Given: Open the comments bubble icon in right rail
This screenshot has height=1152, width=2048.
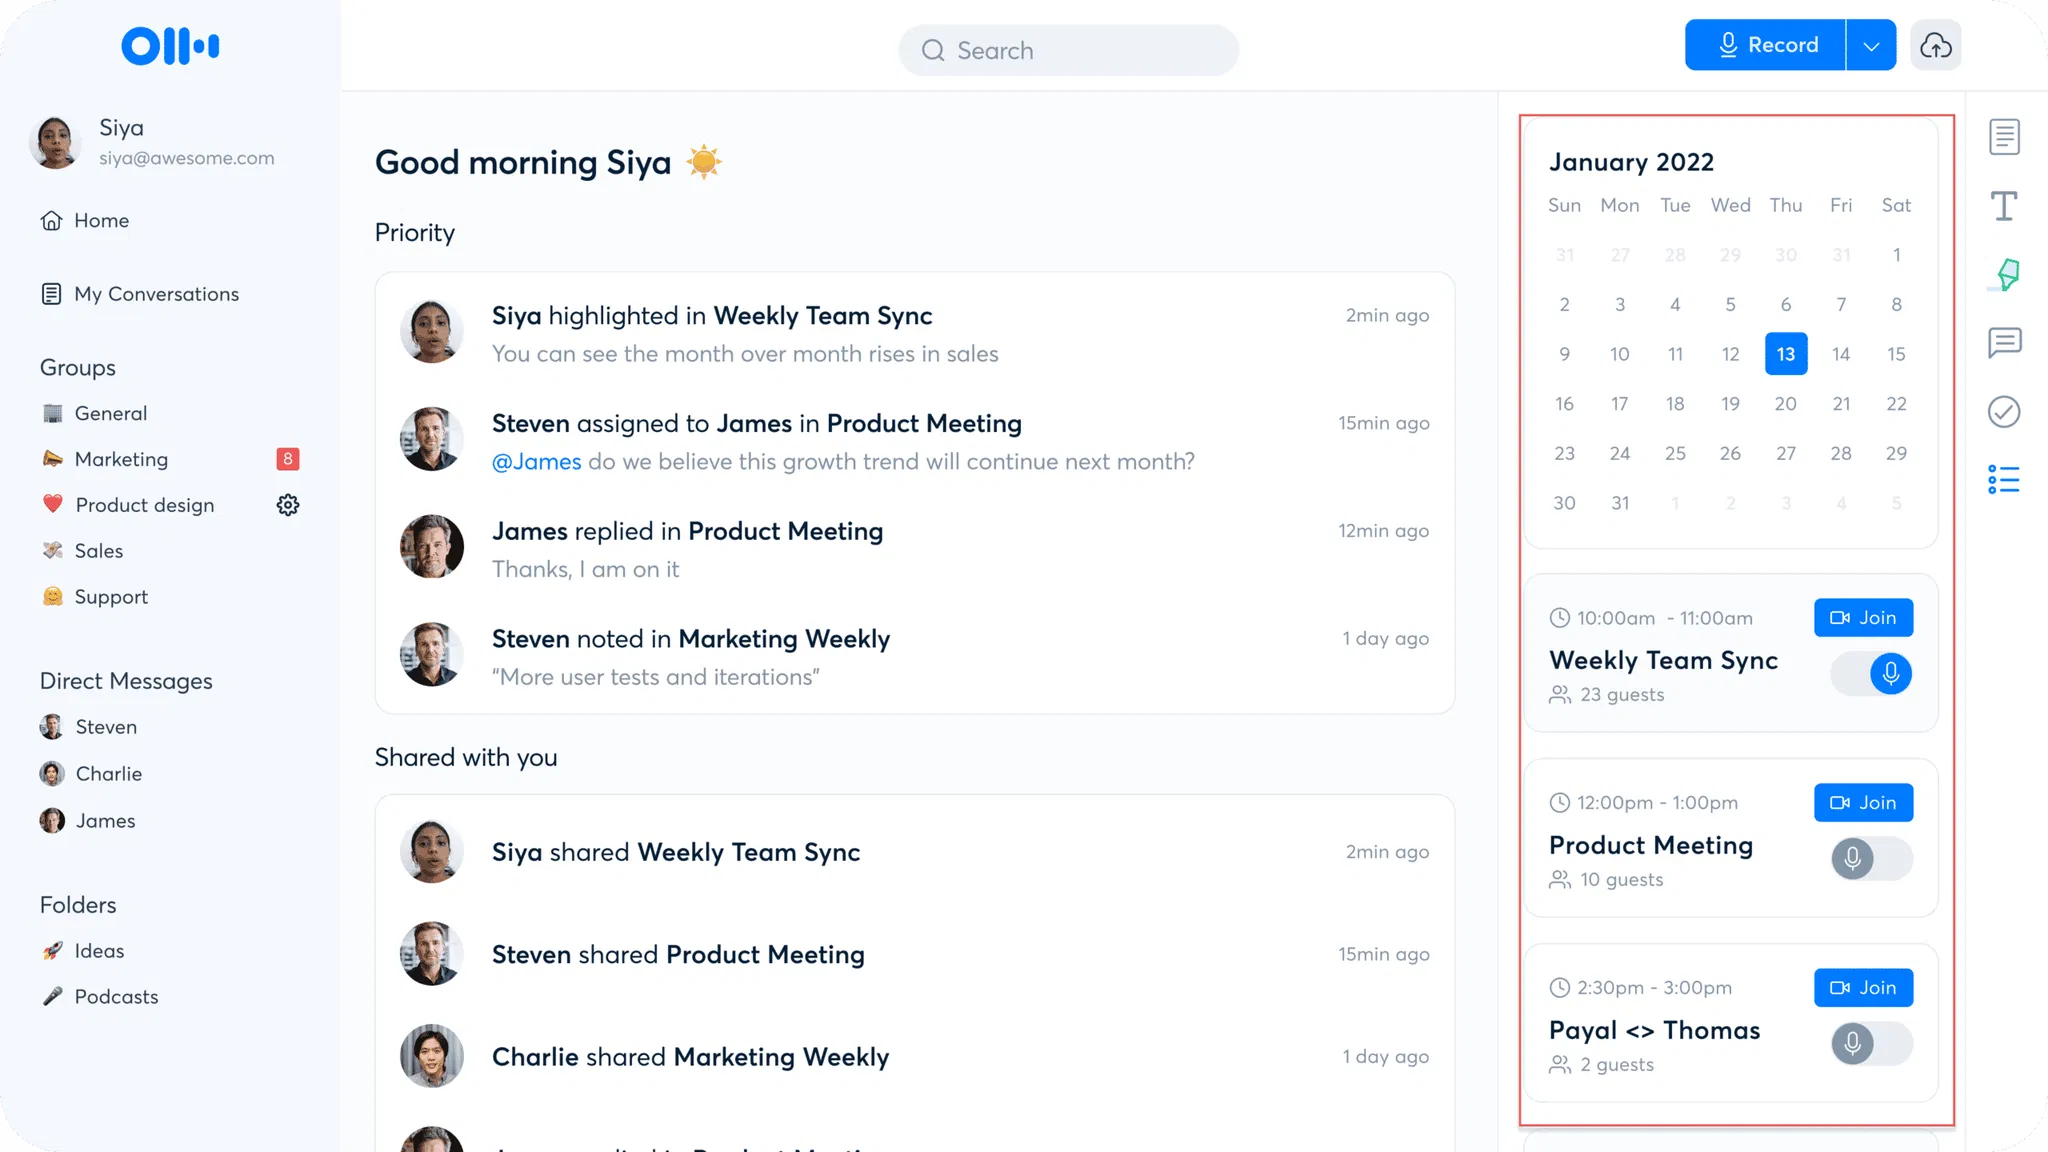Looking at the screenshot, I should (2004, 343).
